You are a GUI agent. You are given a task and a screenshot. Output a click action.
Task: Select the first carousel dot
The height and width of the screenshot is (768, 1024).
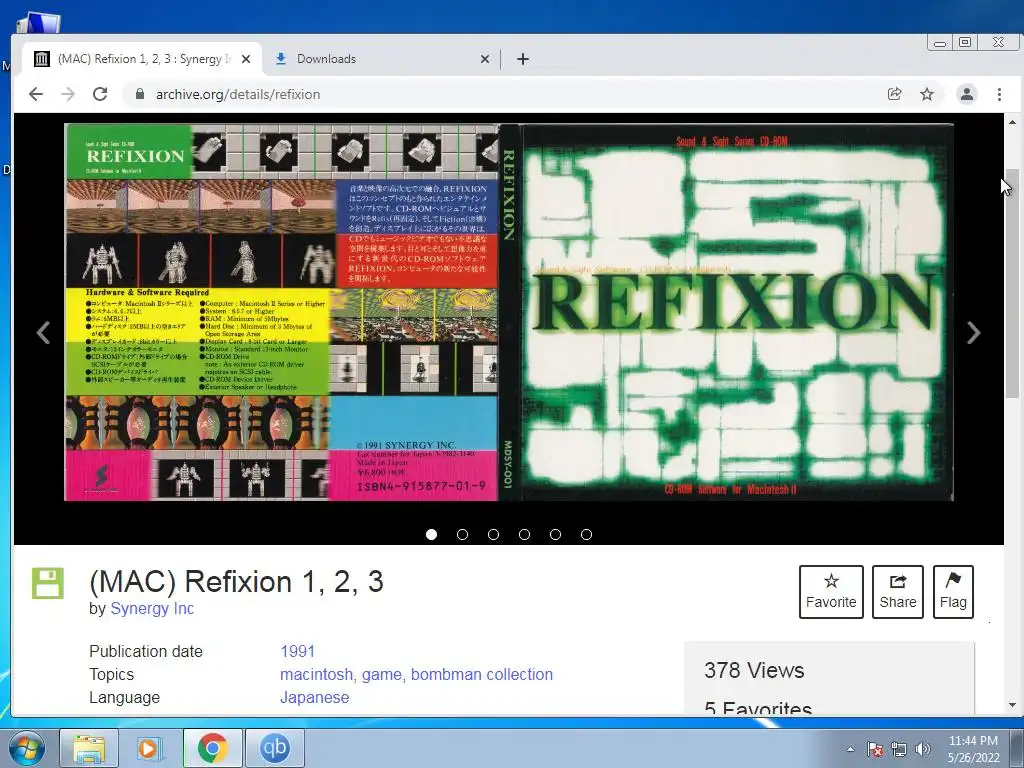(x=431, y=534)
